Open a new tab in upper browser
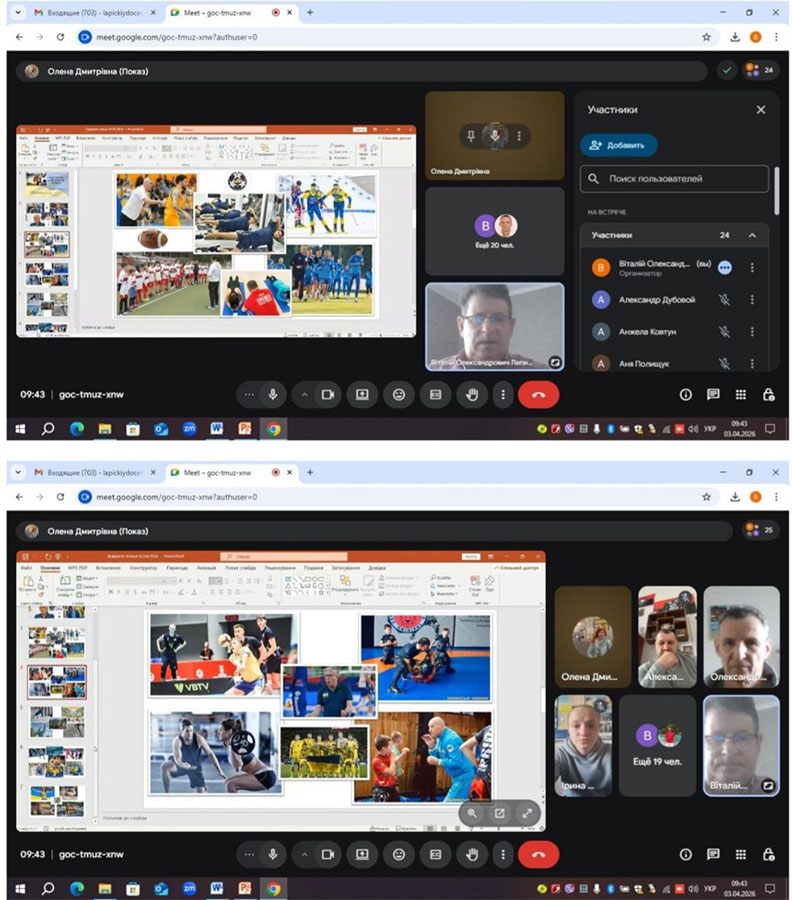 310,12
